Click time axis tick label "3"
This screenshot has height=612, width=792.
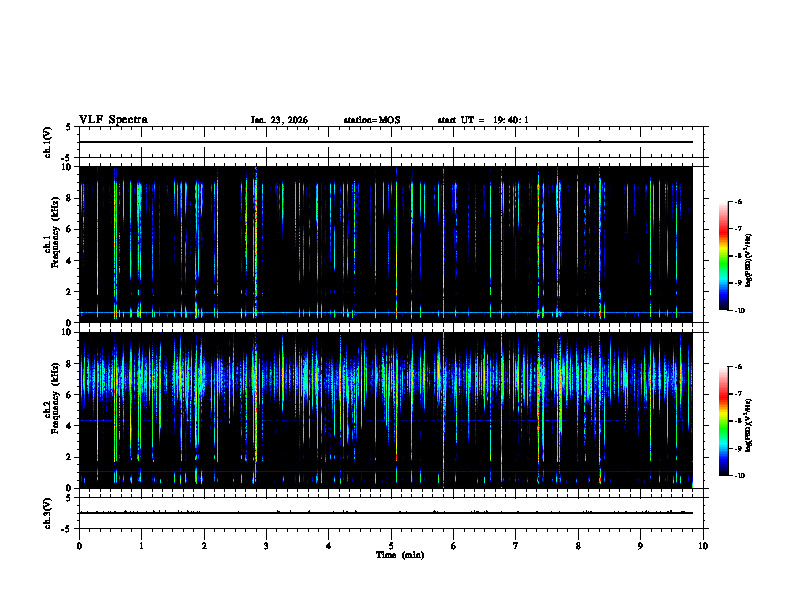(x=266, y=546)
